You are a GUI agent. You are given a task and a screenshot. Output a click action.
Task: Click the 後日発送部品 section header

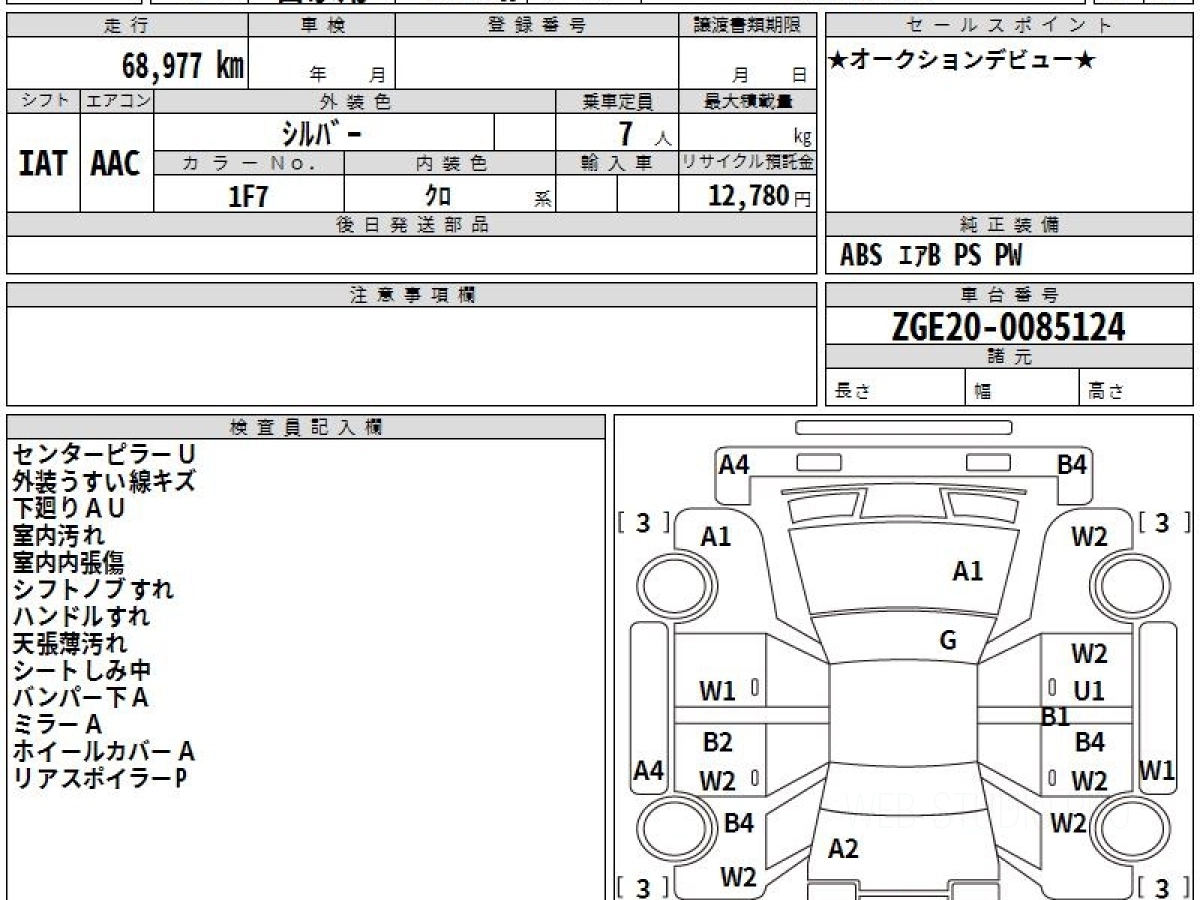[412, 225]
